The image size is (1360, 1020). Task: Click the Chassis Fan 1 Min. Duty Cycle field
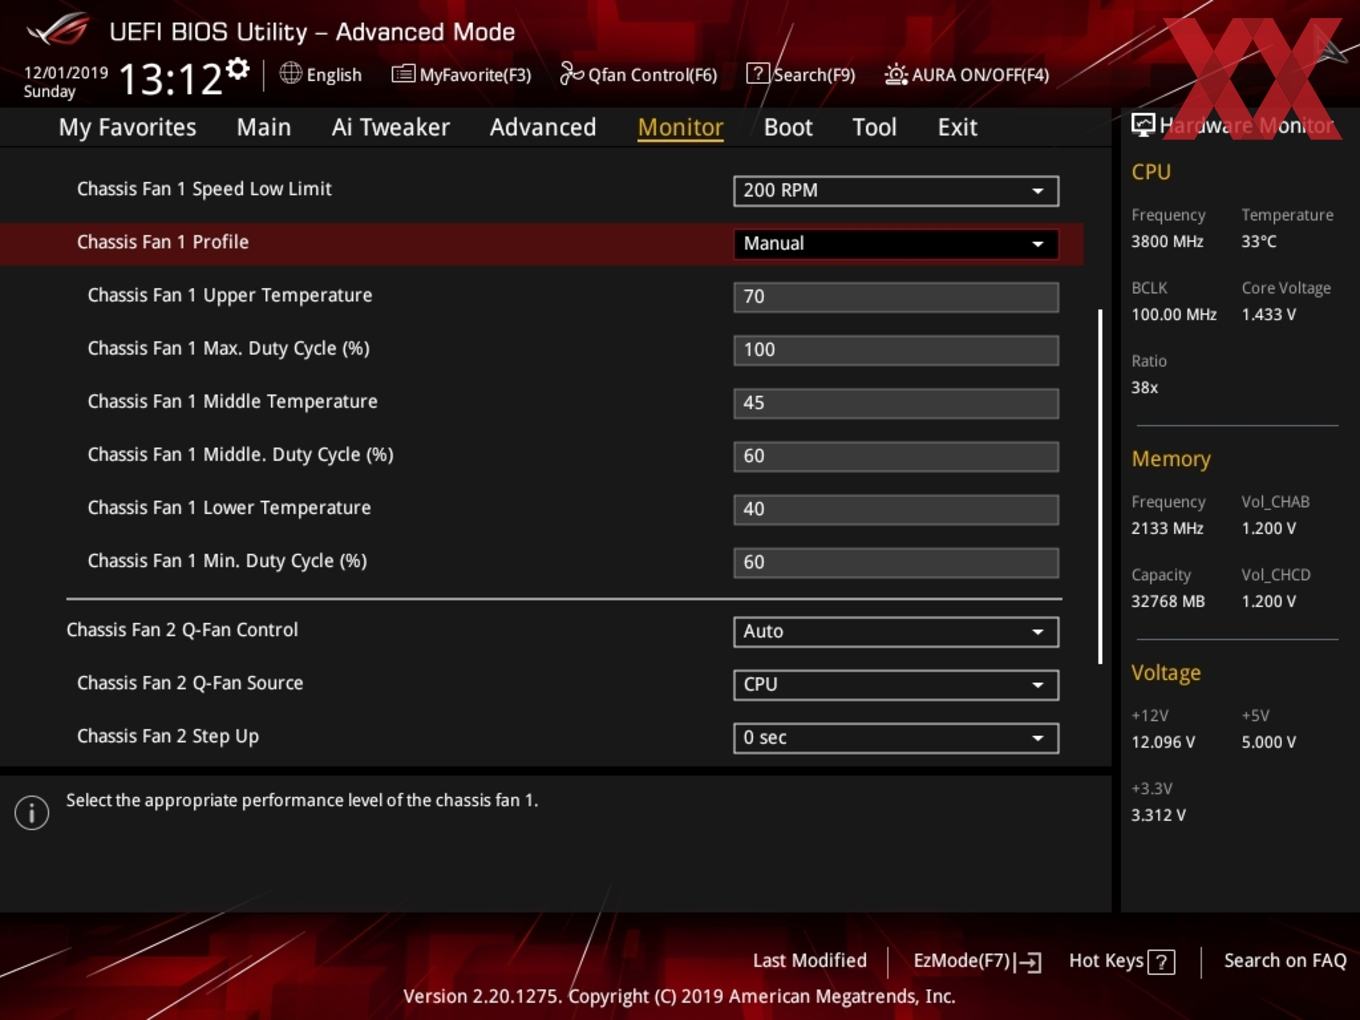(896, 561)
